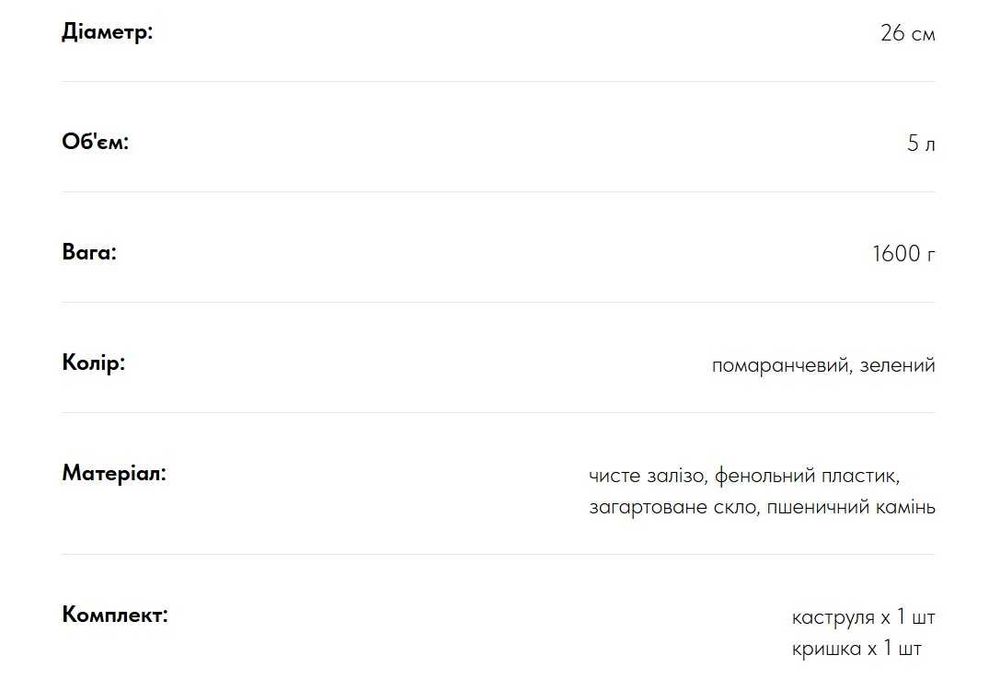Click the word "зелений"
Screen dimensions: 1000x679
tap(898, 365)
